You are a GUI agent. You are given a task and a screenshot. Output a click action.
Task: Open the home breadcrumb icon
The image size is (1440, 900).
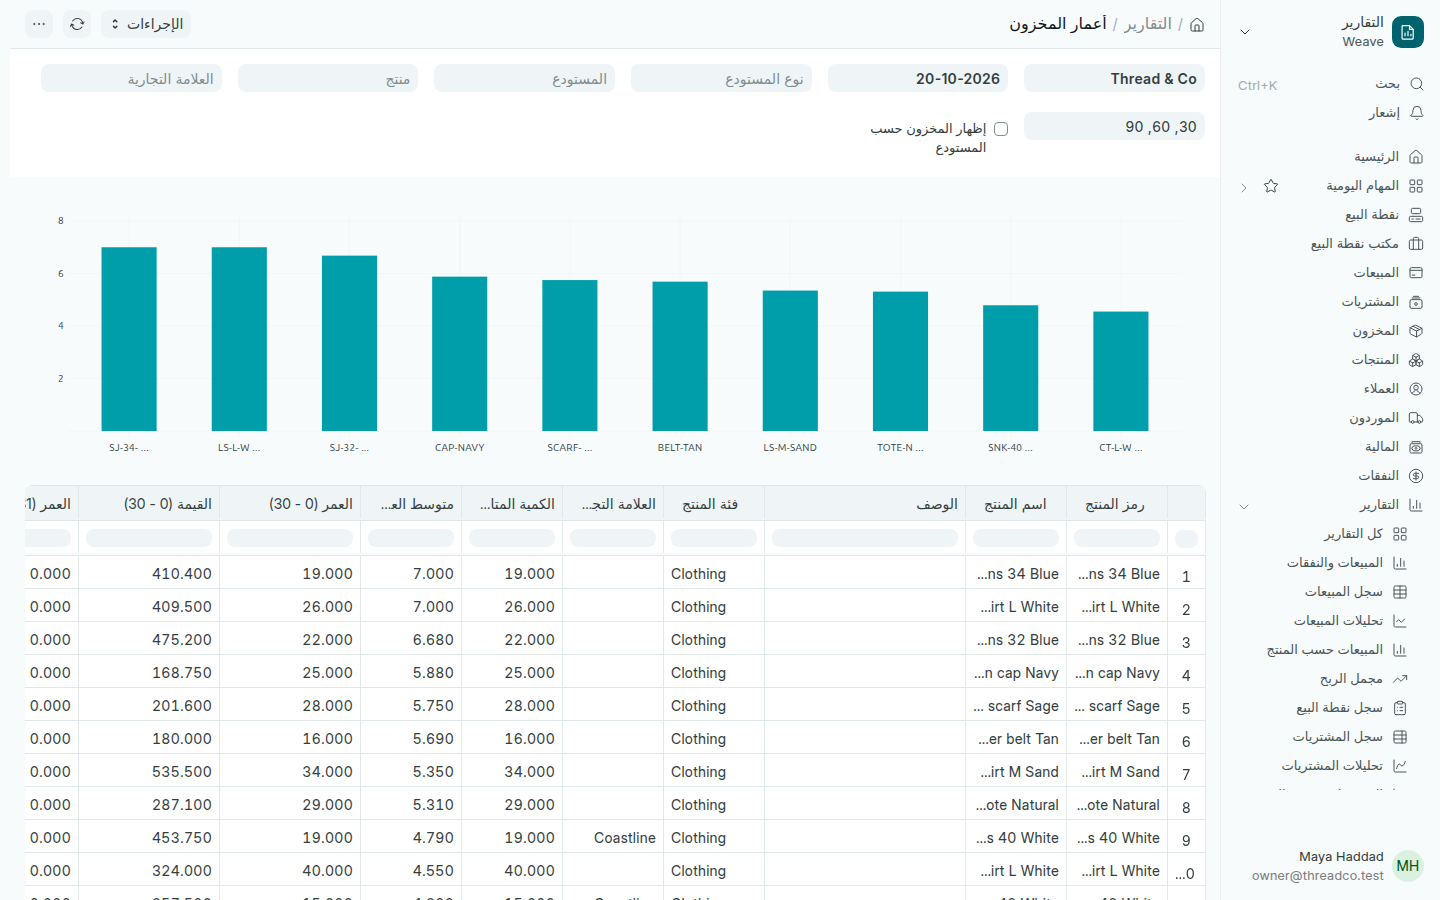point(1197,24)
